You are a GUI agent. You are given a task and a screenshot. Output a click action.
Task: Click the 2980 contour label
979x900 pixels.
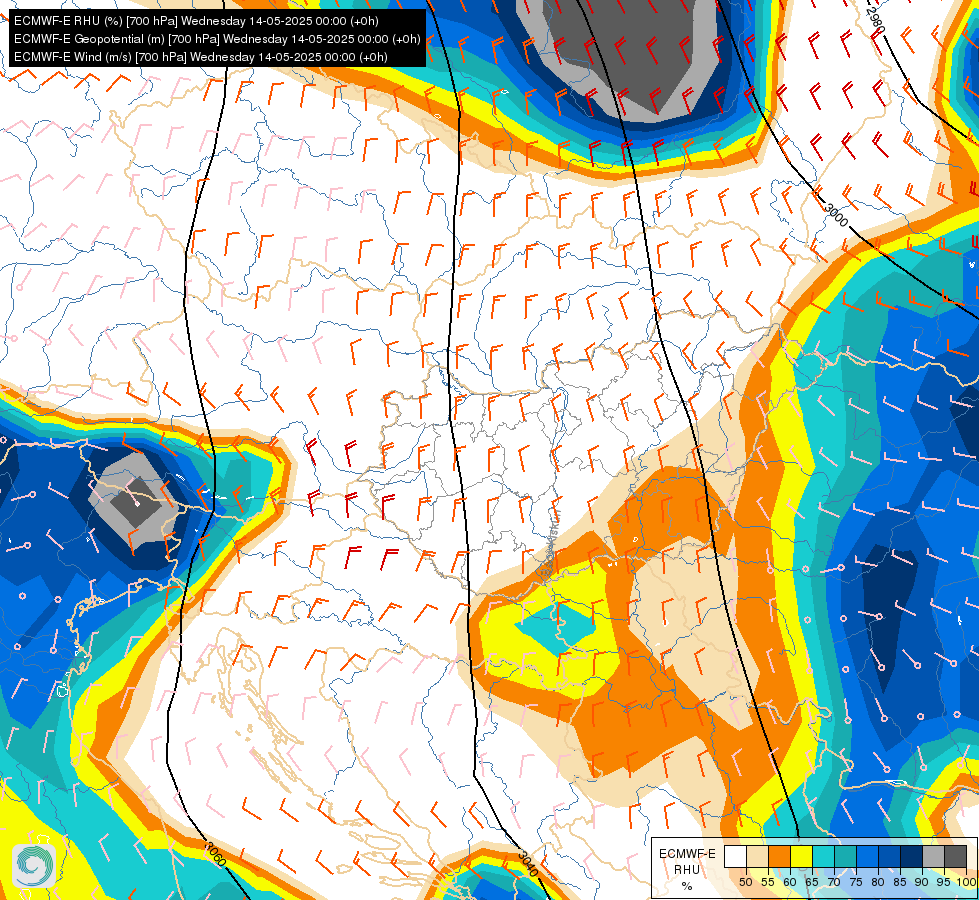(x=876, y=21)
